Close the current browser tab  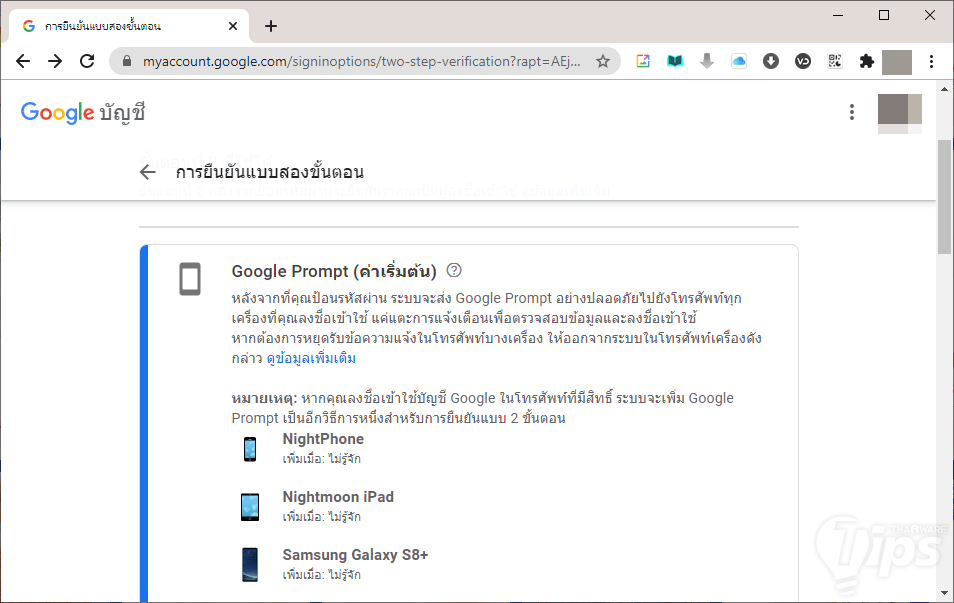click(x=233, y=26)
